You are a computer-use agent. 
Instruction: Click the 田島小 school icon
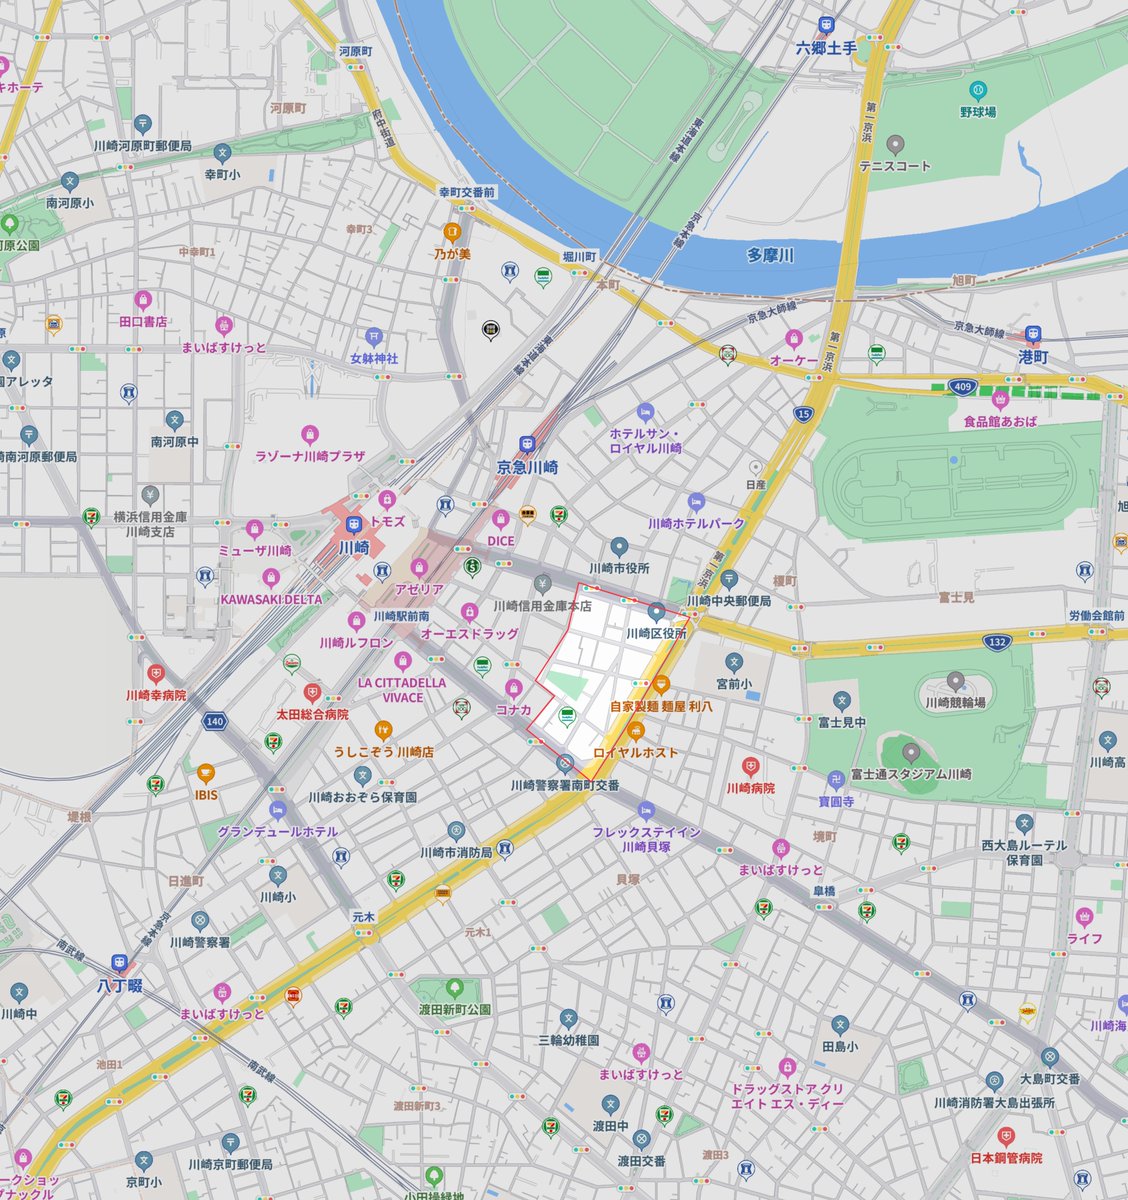[840, 1026]
